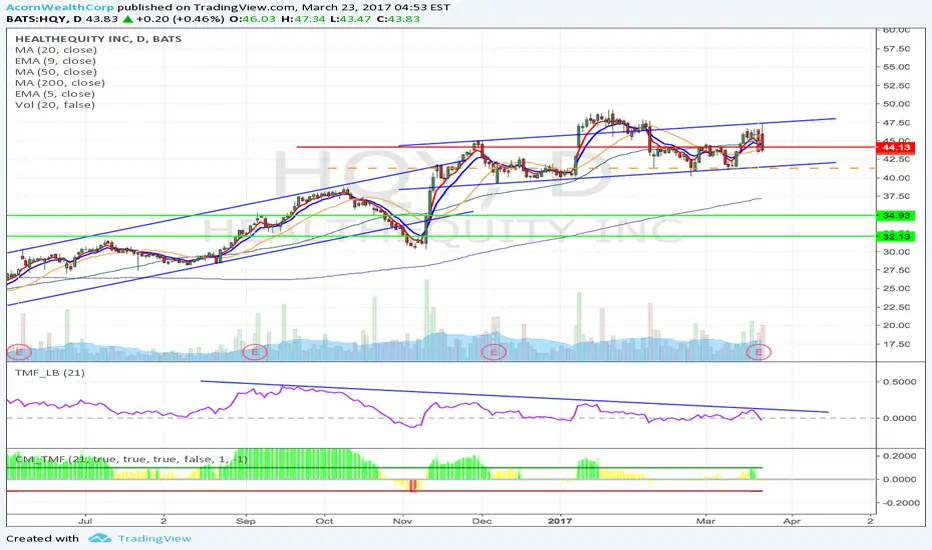
Task: Select the EMA (5, close) indicator label
Action: 55,94
